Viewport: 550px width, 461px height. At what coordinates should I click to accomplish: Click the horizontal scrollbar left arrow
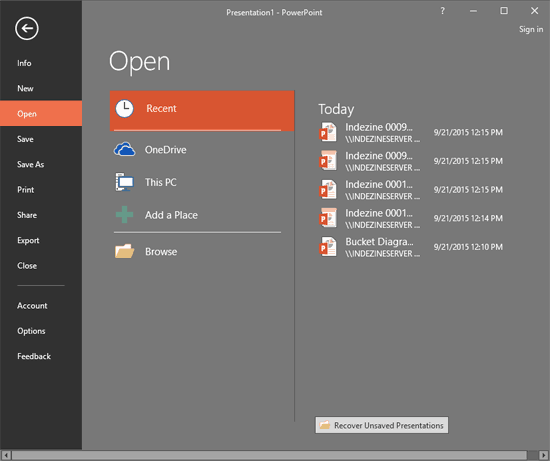6,455
